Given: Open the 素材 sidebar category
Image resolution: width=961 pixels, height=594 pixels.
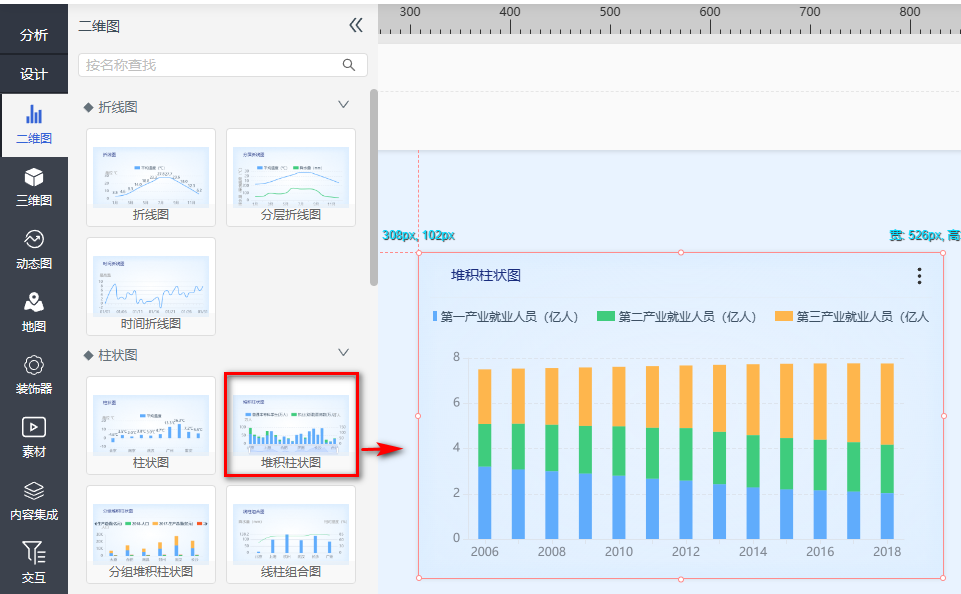Looking at the screenshot, I should point(34,437).
